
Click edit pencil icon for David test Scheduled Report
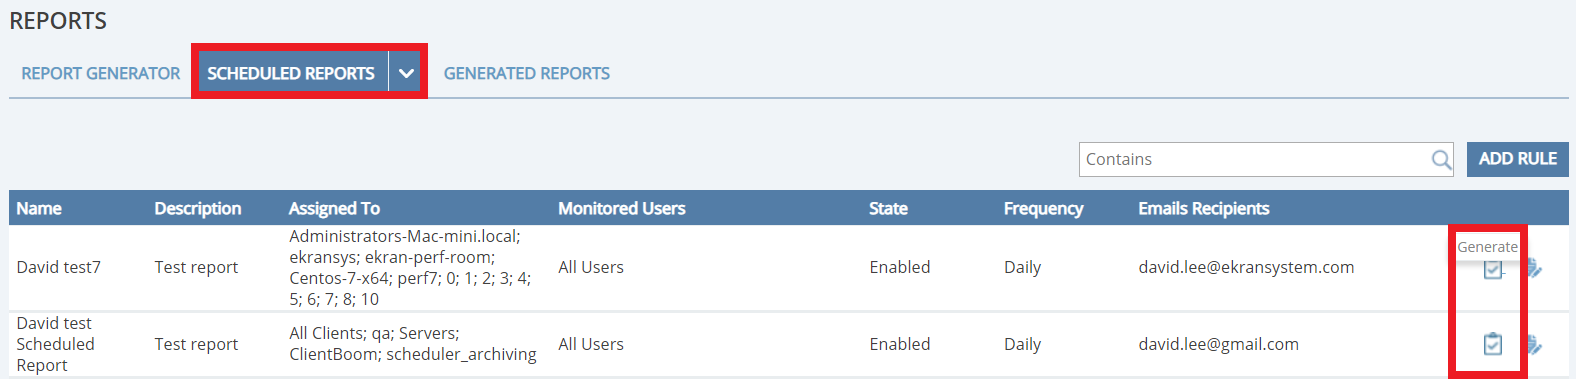click(x=1535, y=345)
